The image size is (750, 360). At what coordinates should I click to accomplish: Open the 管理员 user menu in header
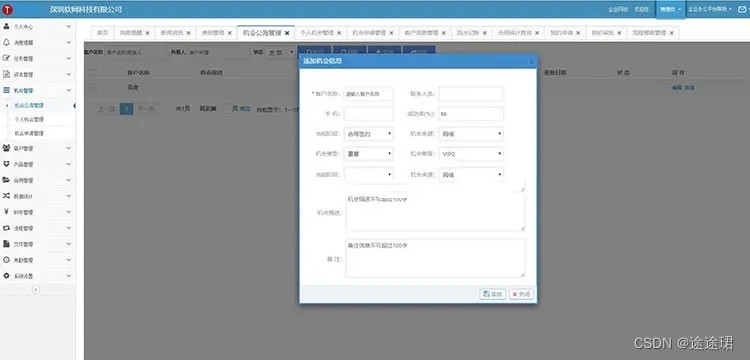670,10
